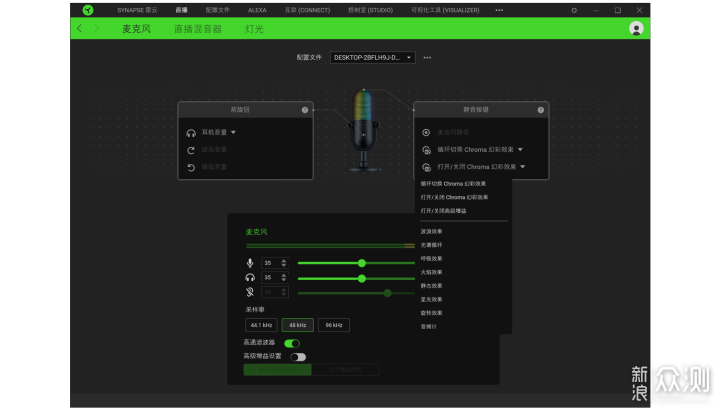Click the overflow dots in the top menu bar
720x411 pixels.
[x=499, y=10]
